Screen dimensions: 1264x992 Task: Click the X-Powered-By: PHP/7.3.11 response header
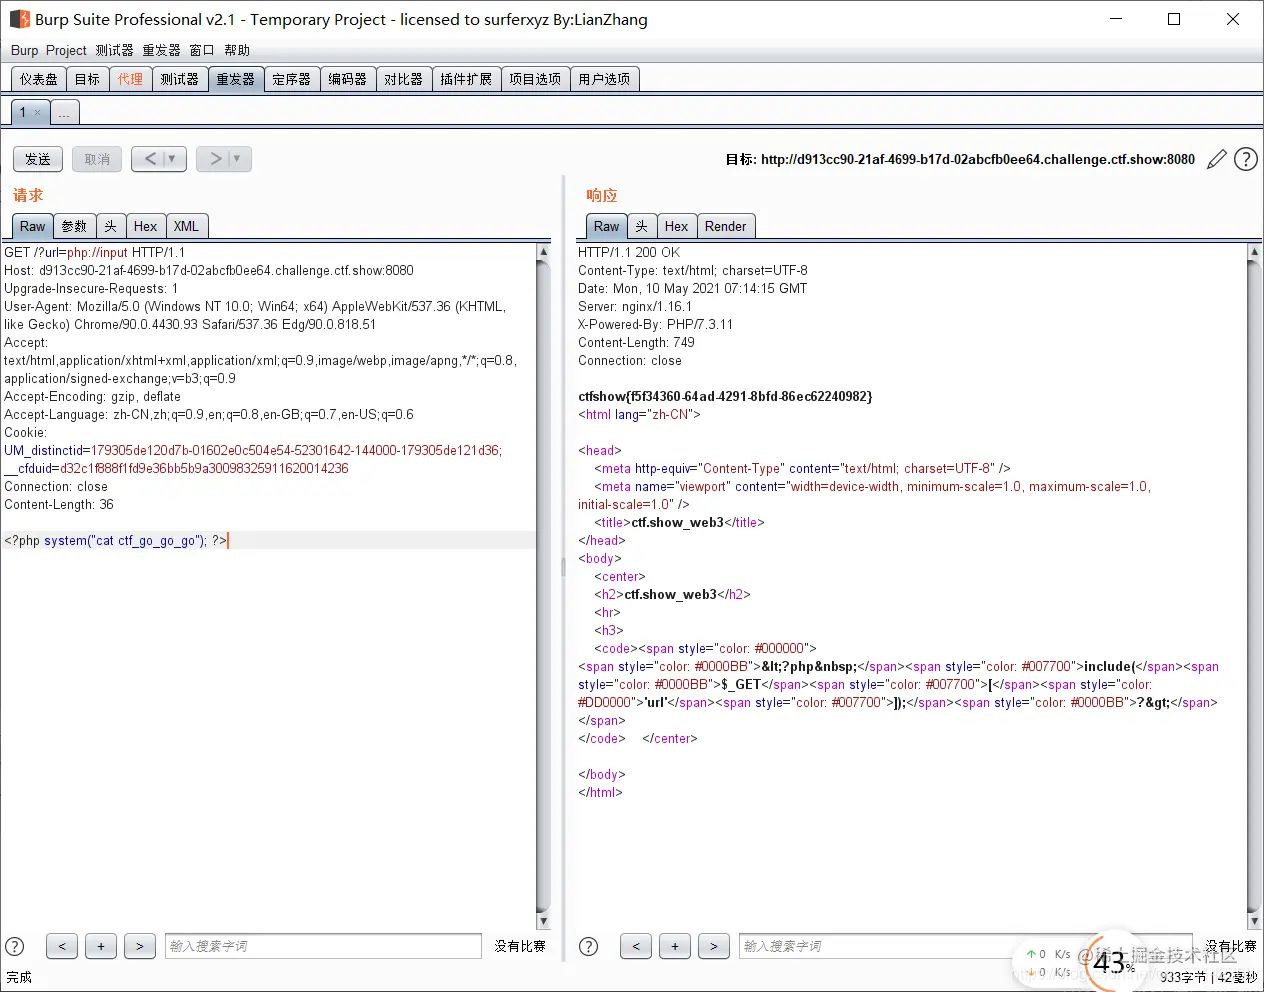pos(656,325)
